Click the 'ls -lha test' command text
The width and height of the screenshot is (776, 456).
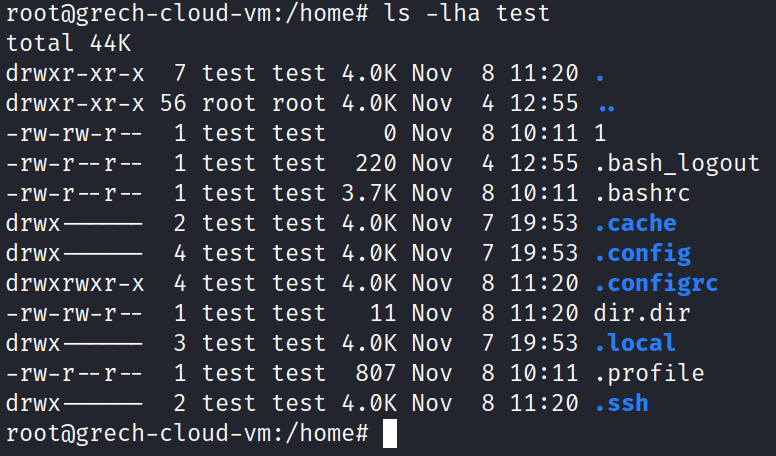coord(467,13)
